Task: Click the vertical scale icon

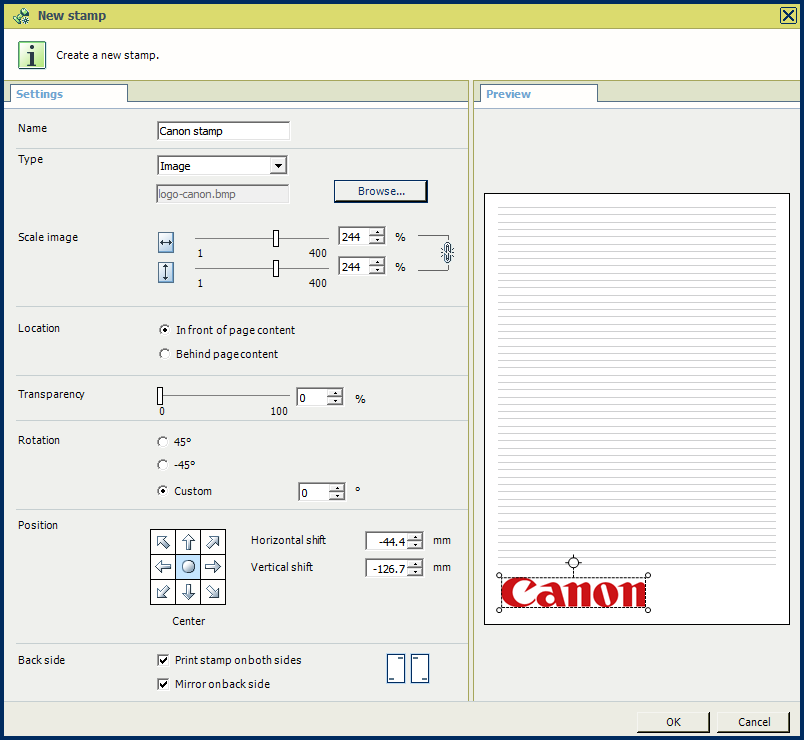Action: [x=166, y=272]
